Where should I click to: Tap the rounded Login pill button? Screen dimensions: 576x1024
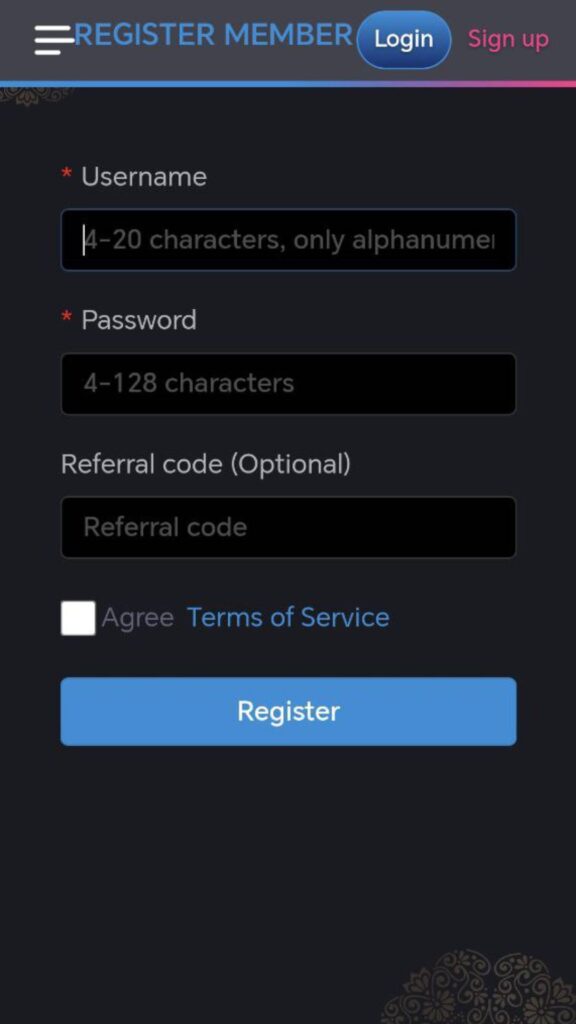pos(403,39)
